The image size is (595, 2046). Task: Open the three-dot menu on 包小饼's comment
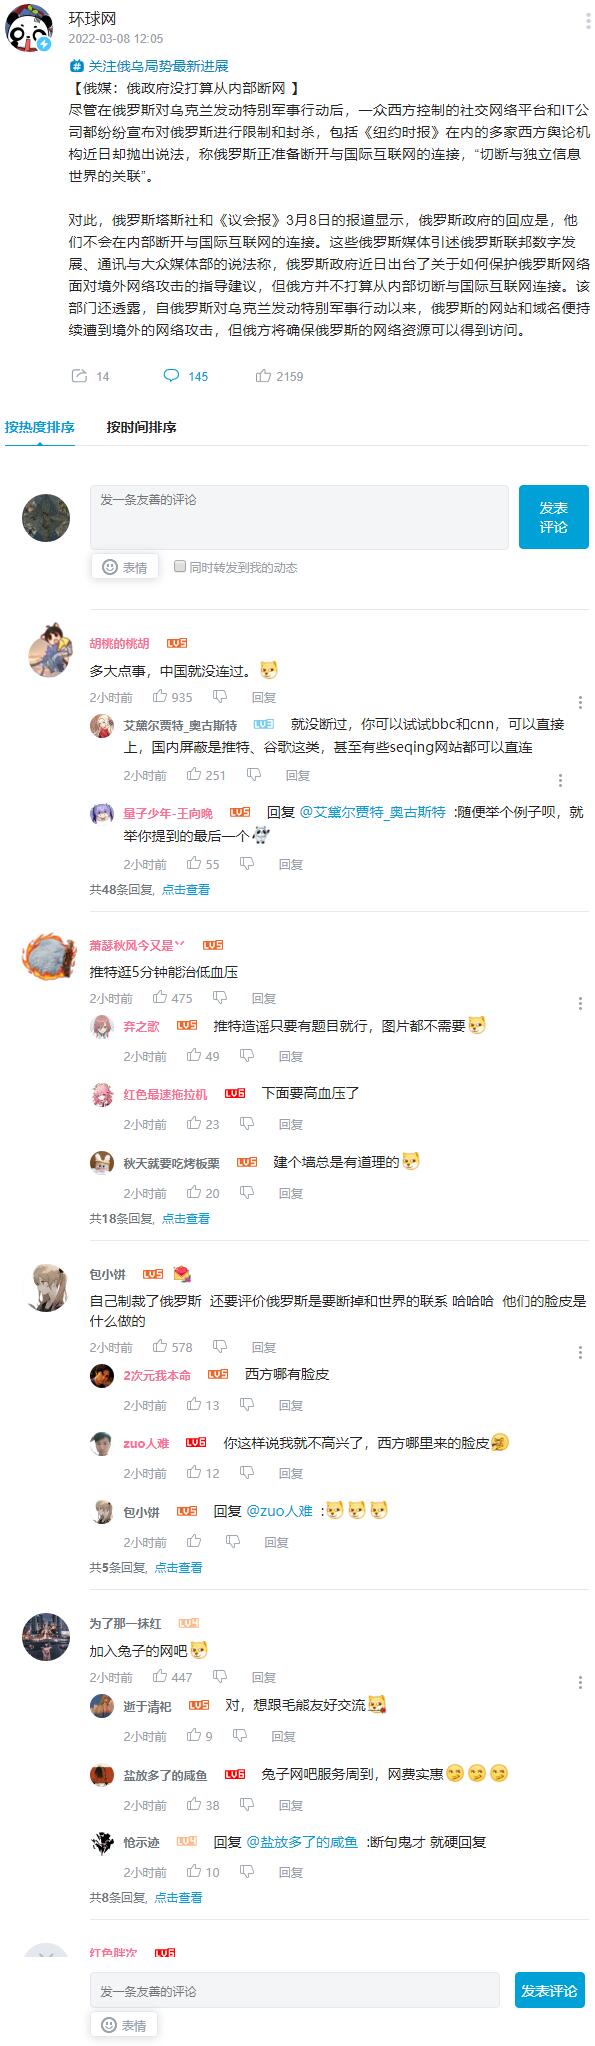[x=580, y=1353]
